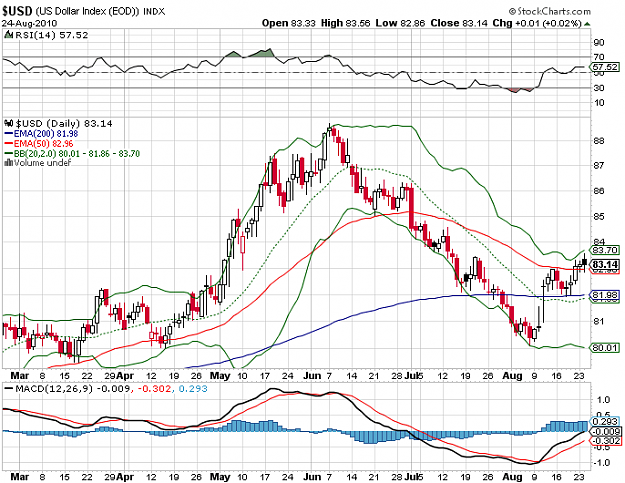This screenshot has width=625, height=483.
Task: Click the 1.0 MACD axis label
Action: point(604,400)
